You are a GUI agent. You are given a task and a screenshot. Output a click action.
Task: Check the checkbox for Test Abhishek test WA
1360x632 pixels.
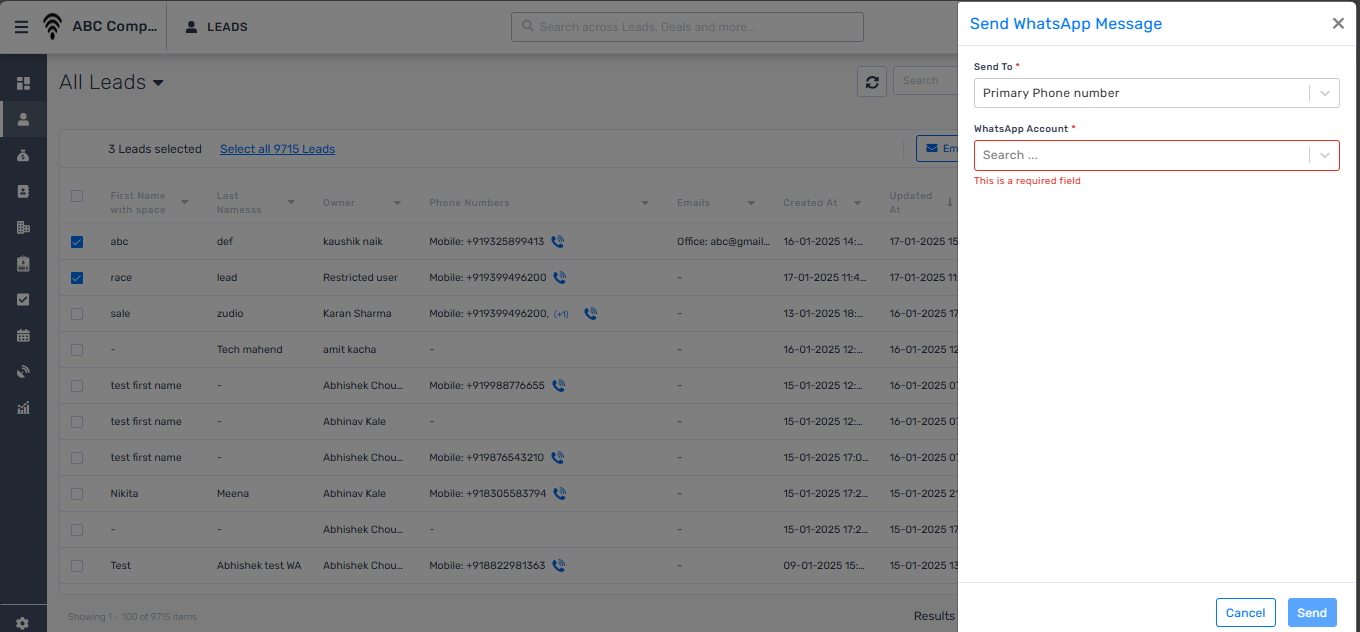[77, 566]
